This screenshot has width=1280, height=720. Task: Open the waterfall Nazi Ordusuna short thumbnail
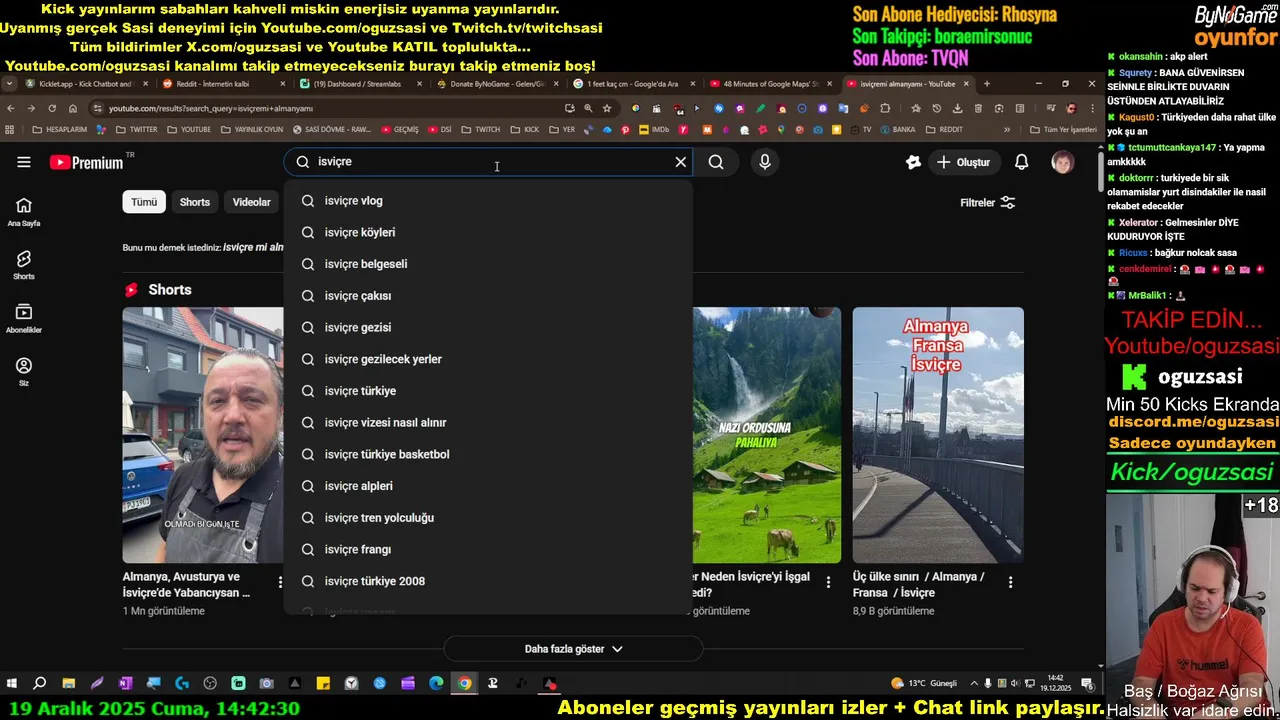click(767, 435)
